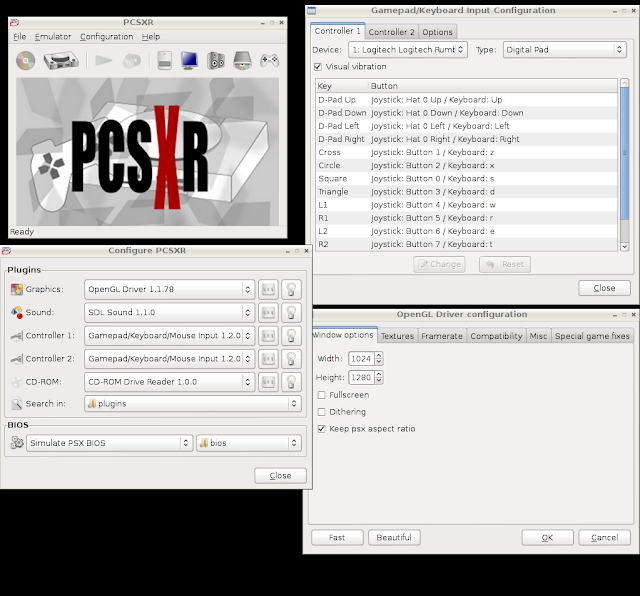
Task: Open the Graphics plugin dropdown
Action: click(169, 289)
